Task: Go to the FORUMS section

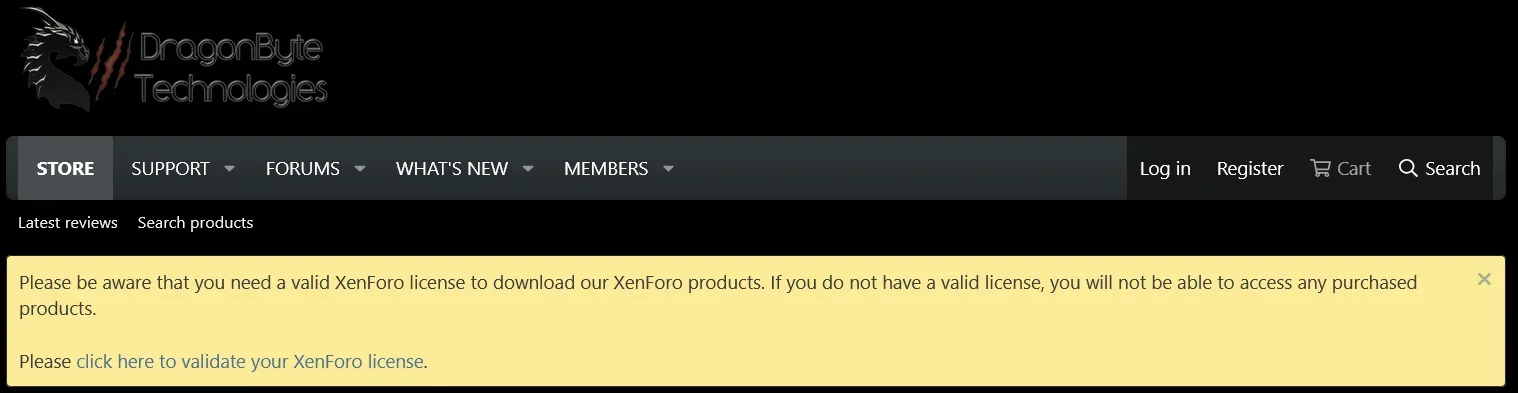Action: [302, 169]
